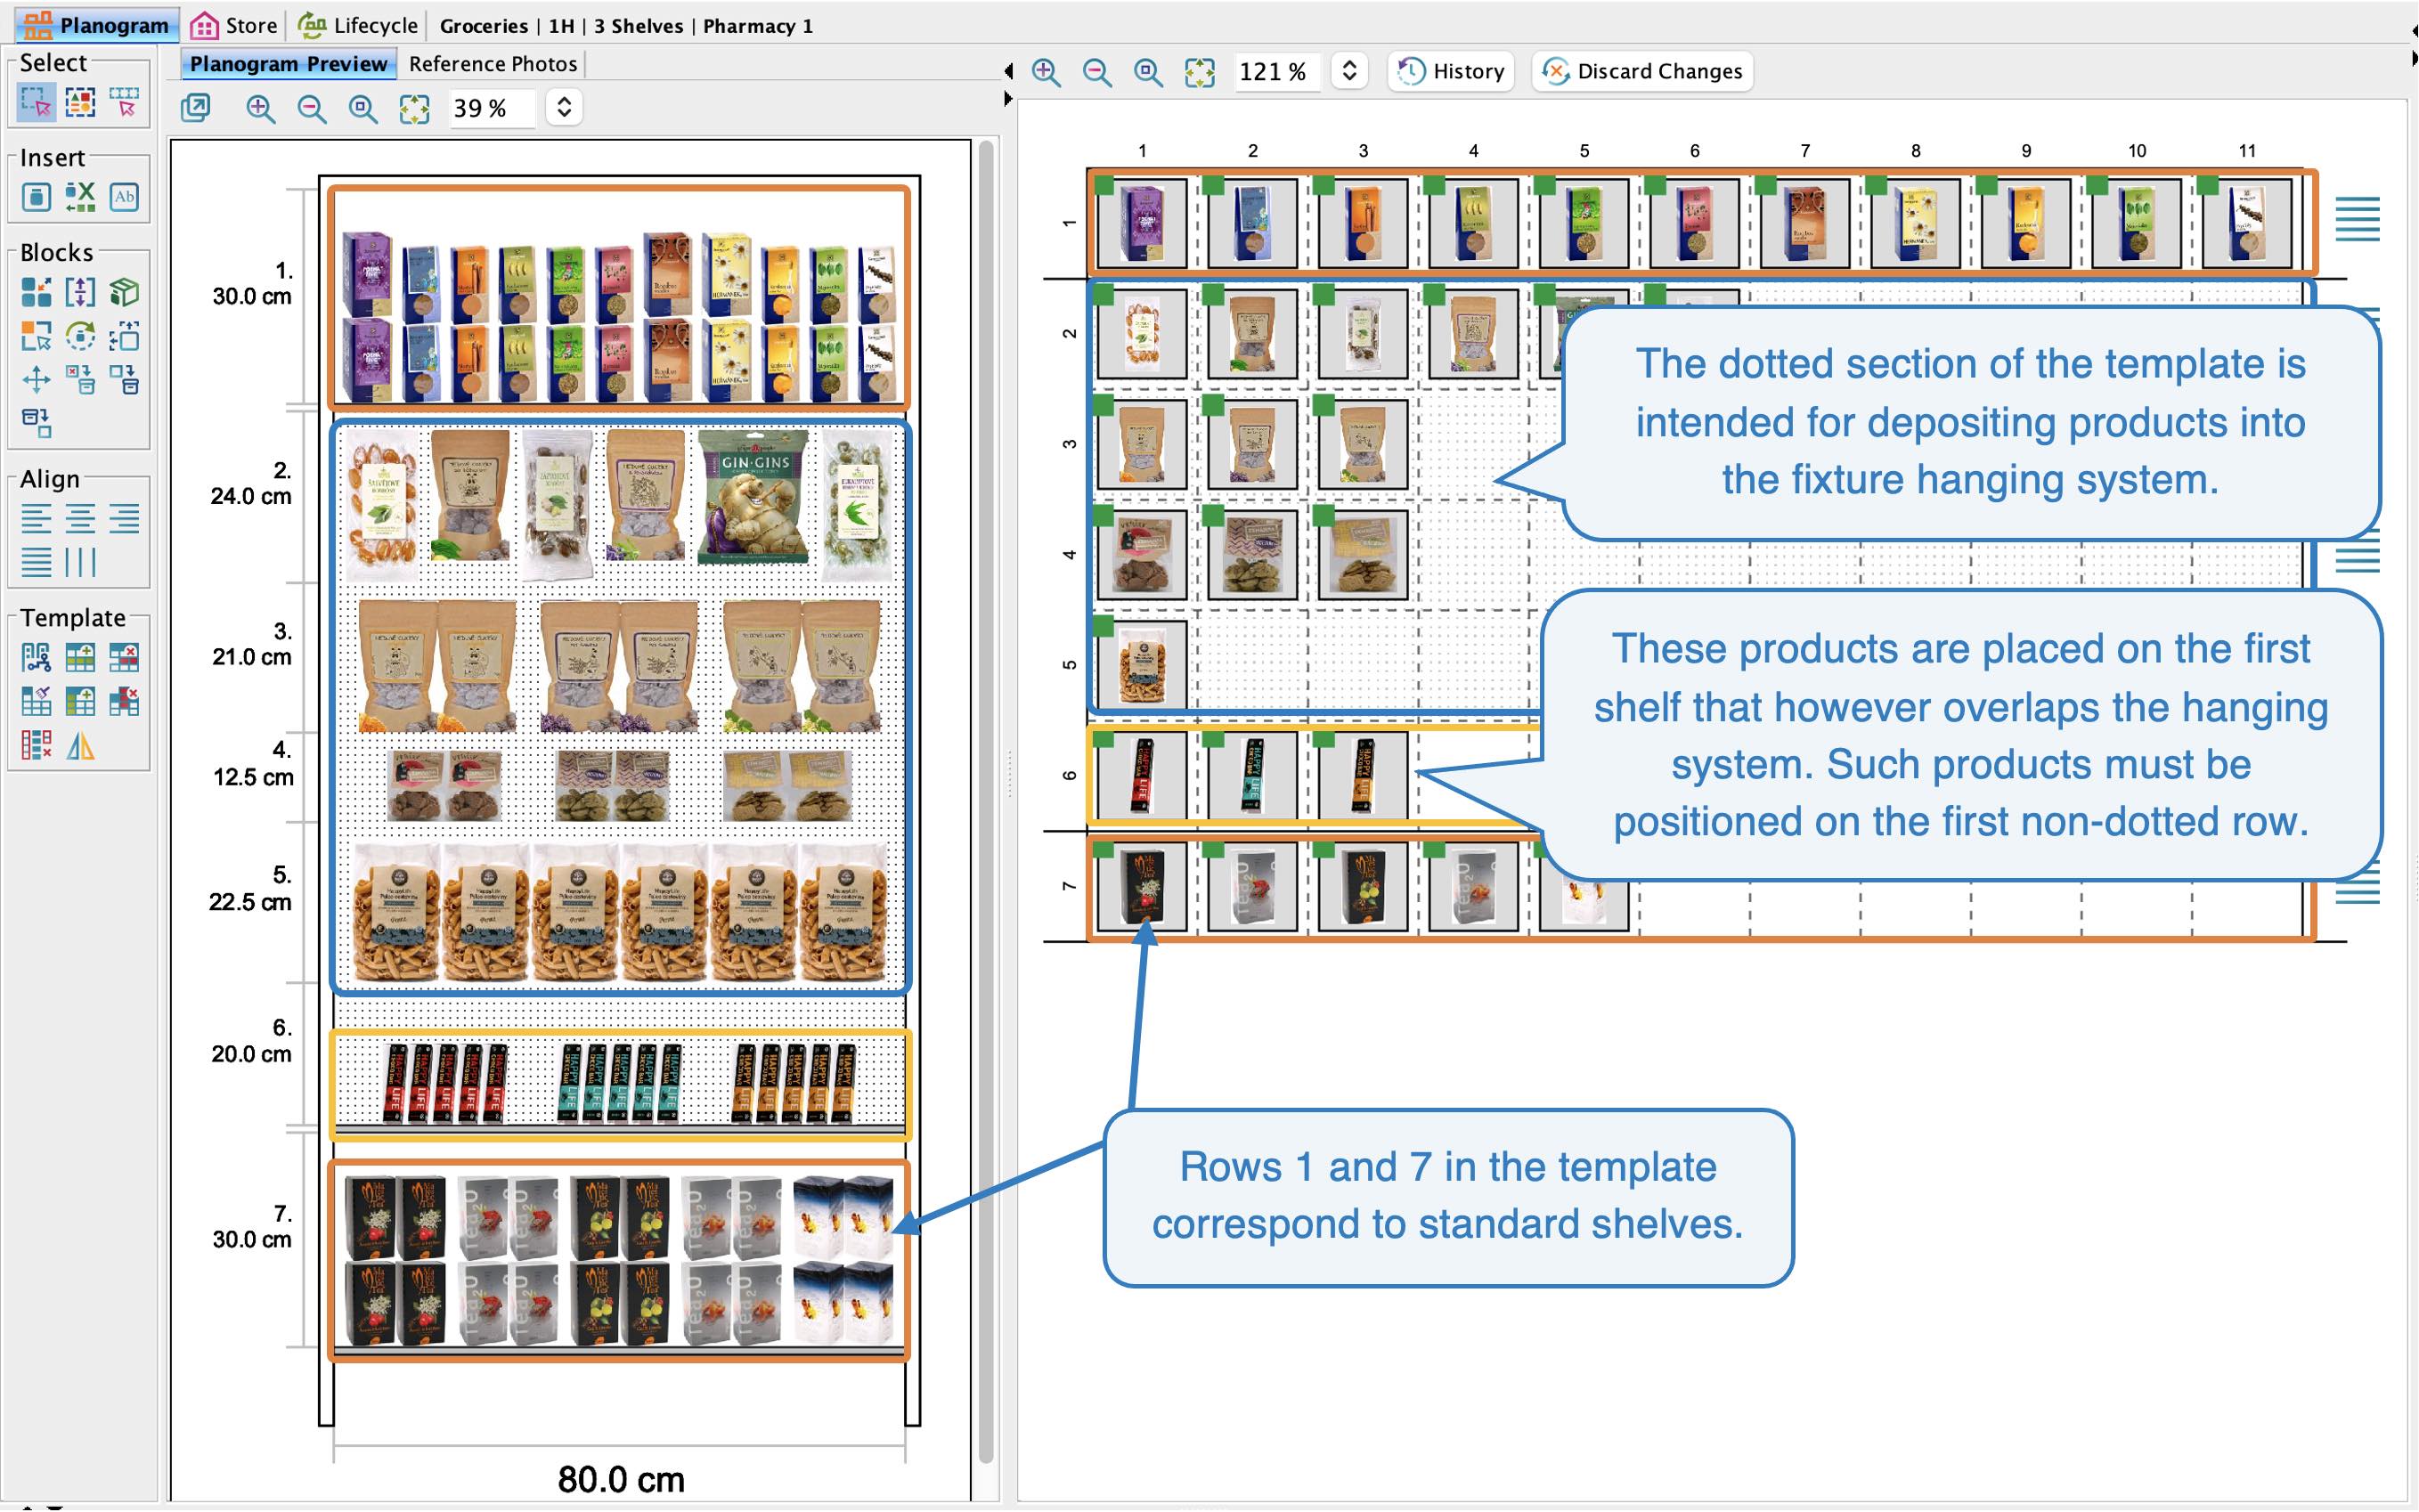Click add template column icon with green plus
The image size is (2419, 1512).
tap(80, 701)
